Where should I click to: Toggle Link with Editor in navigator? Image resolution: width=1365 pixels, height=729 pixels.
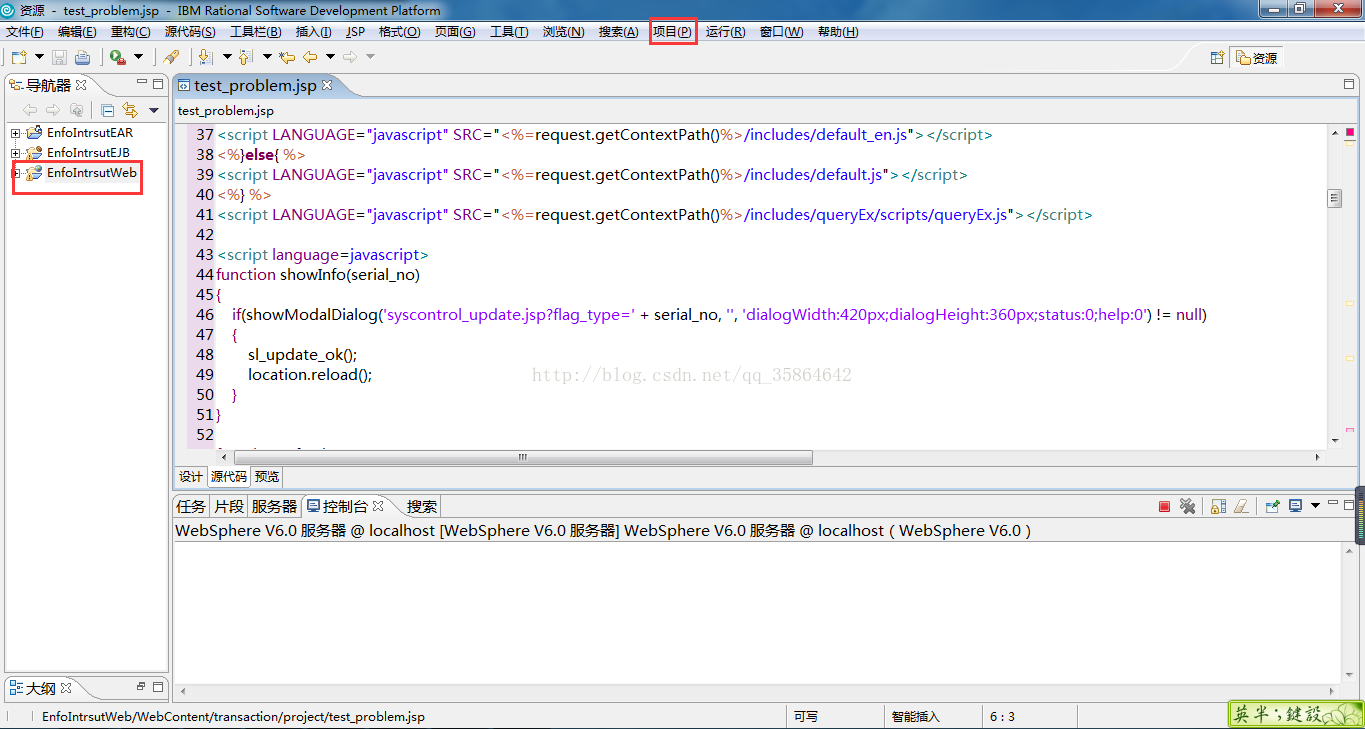pyautogui.click(x=130, y=110)
